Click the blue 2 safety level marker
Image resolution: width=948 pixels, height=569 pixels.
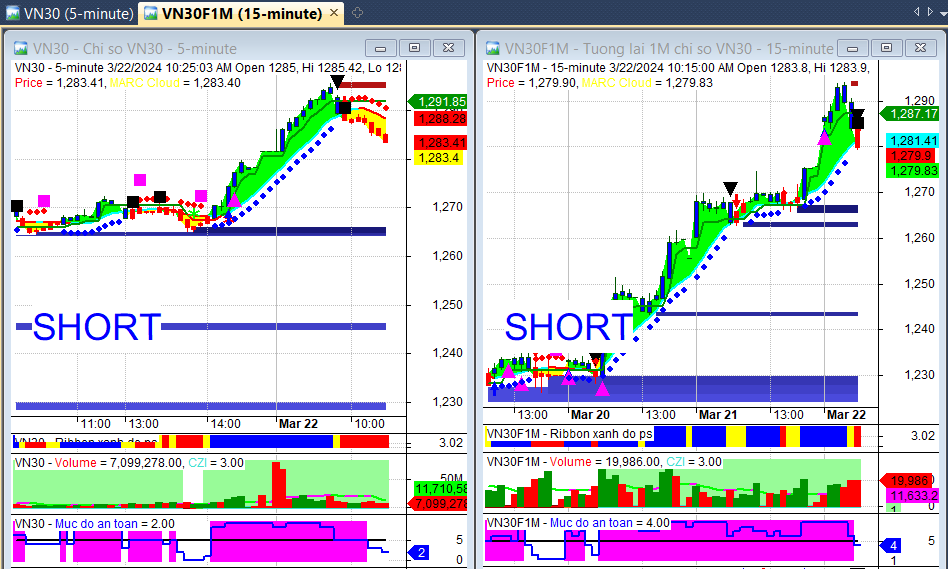pyautogui.click(x=418, y=552)
